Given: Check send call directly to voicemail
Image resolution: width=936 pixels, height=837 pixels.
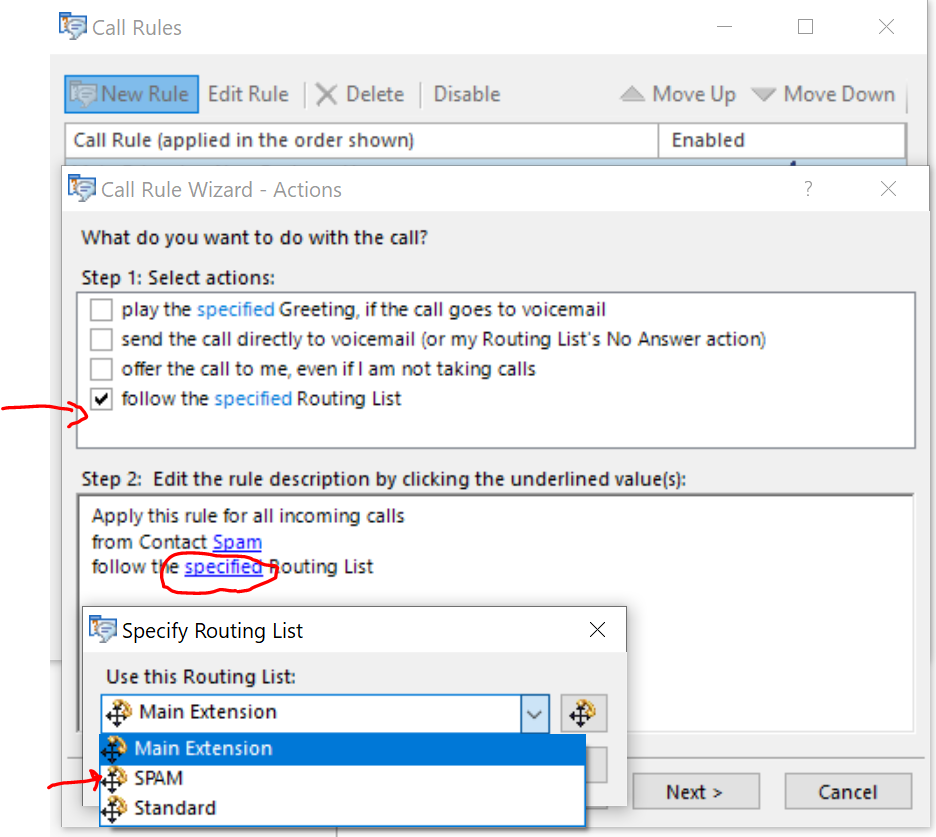Looking at the screenshot, I should pyautogui.click(x=102, y=339).
